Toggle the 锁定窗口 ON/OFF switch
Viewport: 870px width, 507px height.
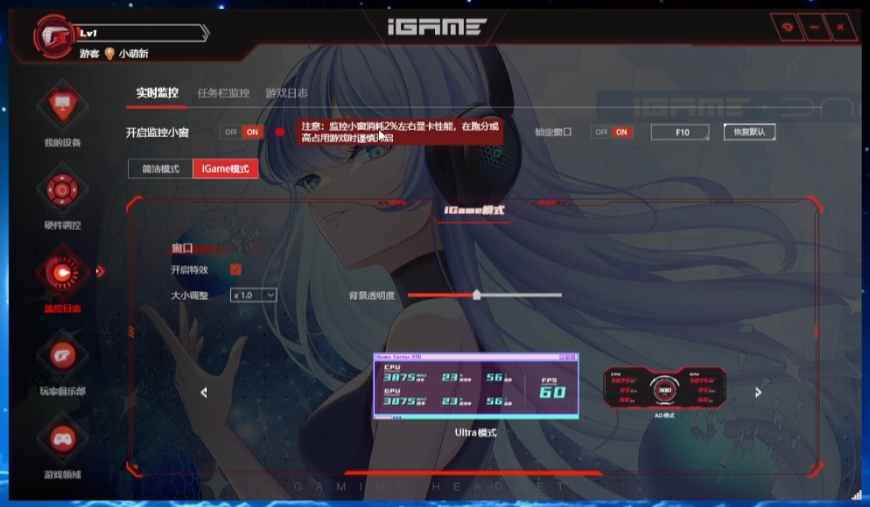[611, 132]
